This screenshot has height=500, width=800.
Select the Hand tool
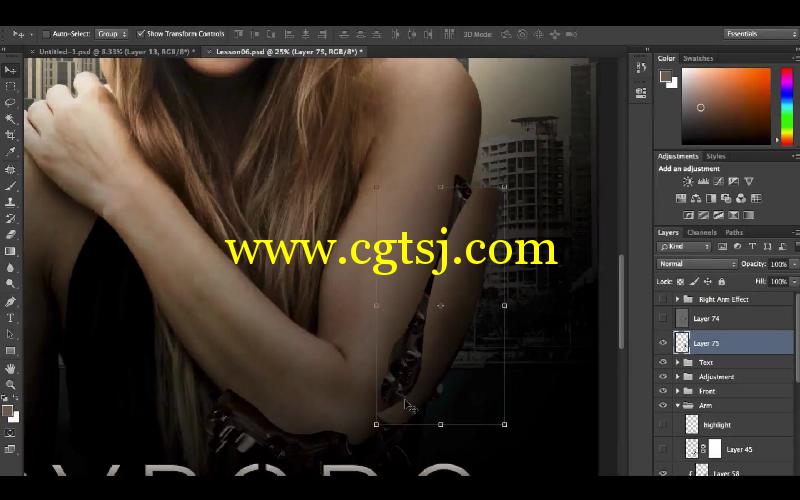click(10, 368)
